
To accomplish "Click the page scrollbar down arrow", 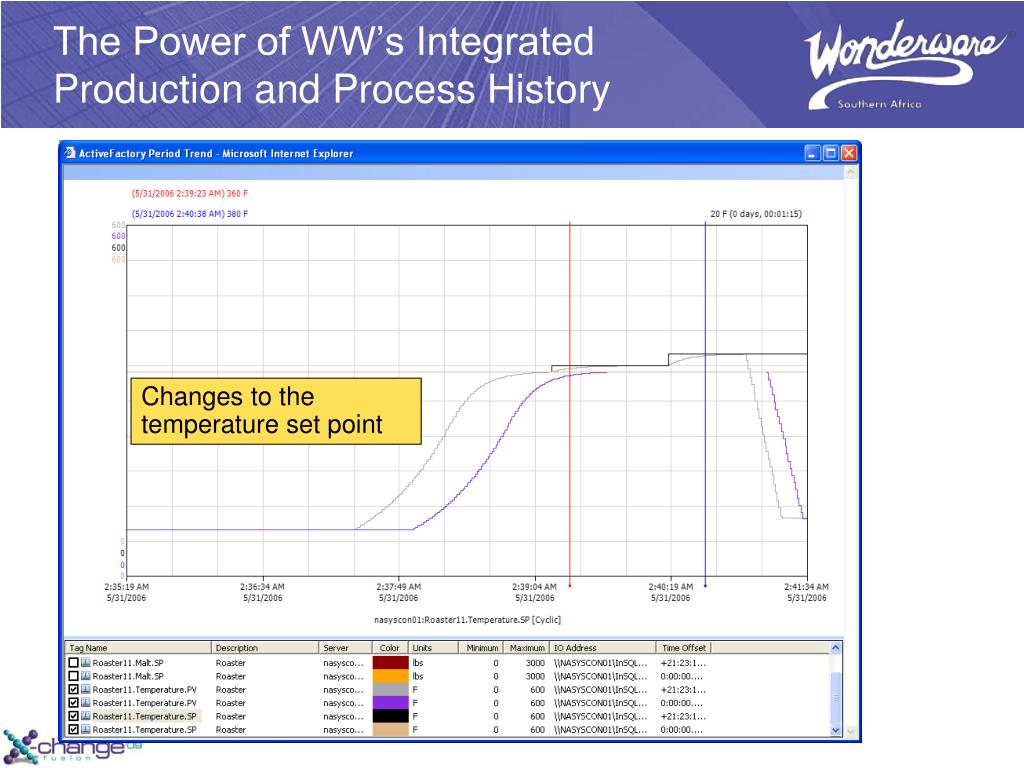I will tap(850, 731).
